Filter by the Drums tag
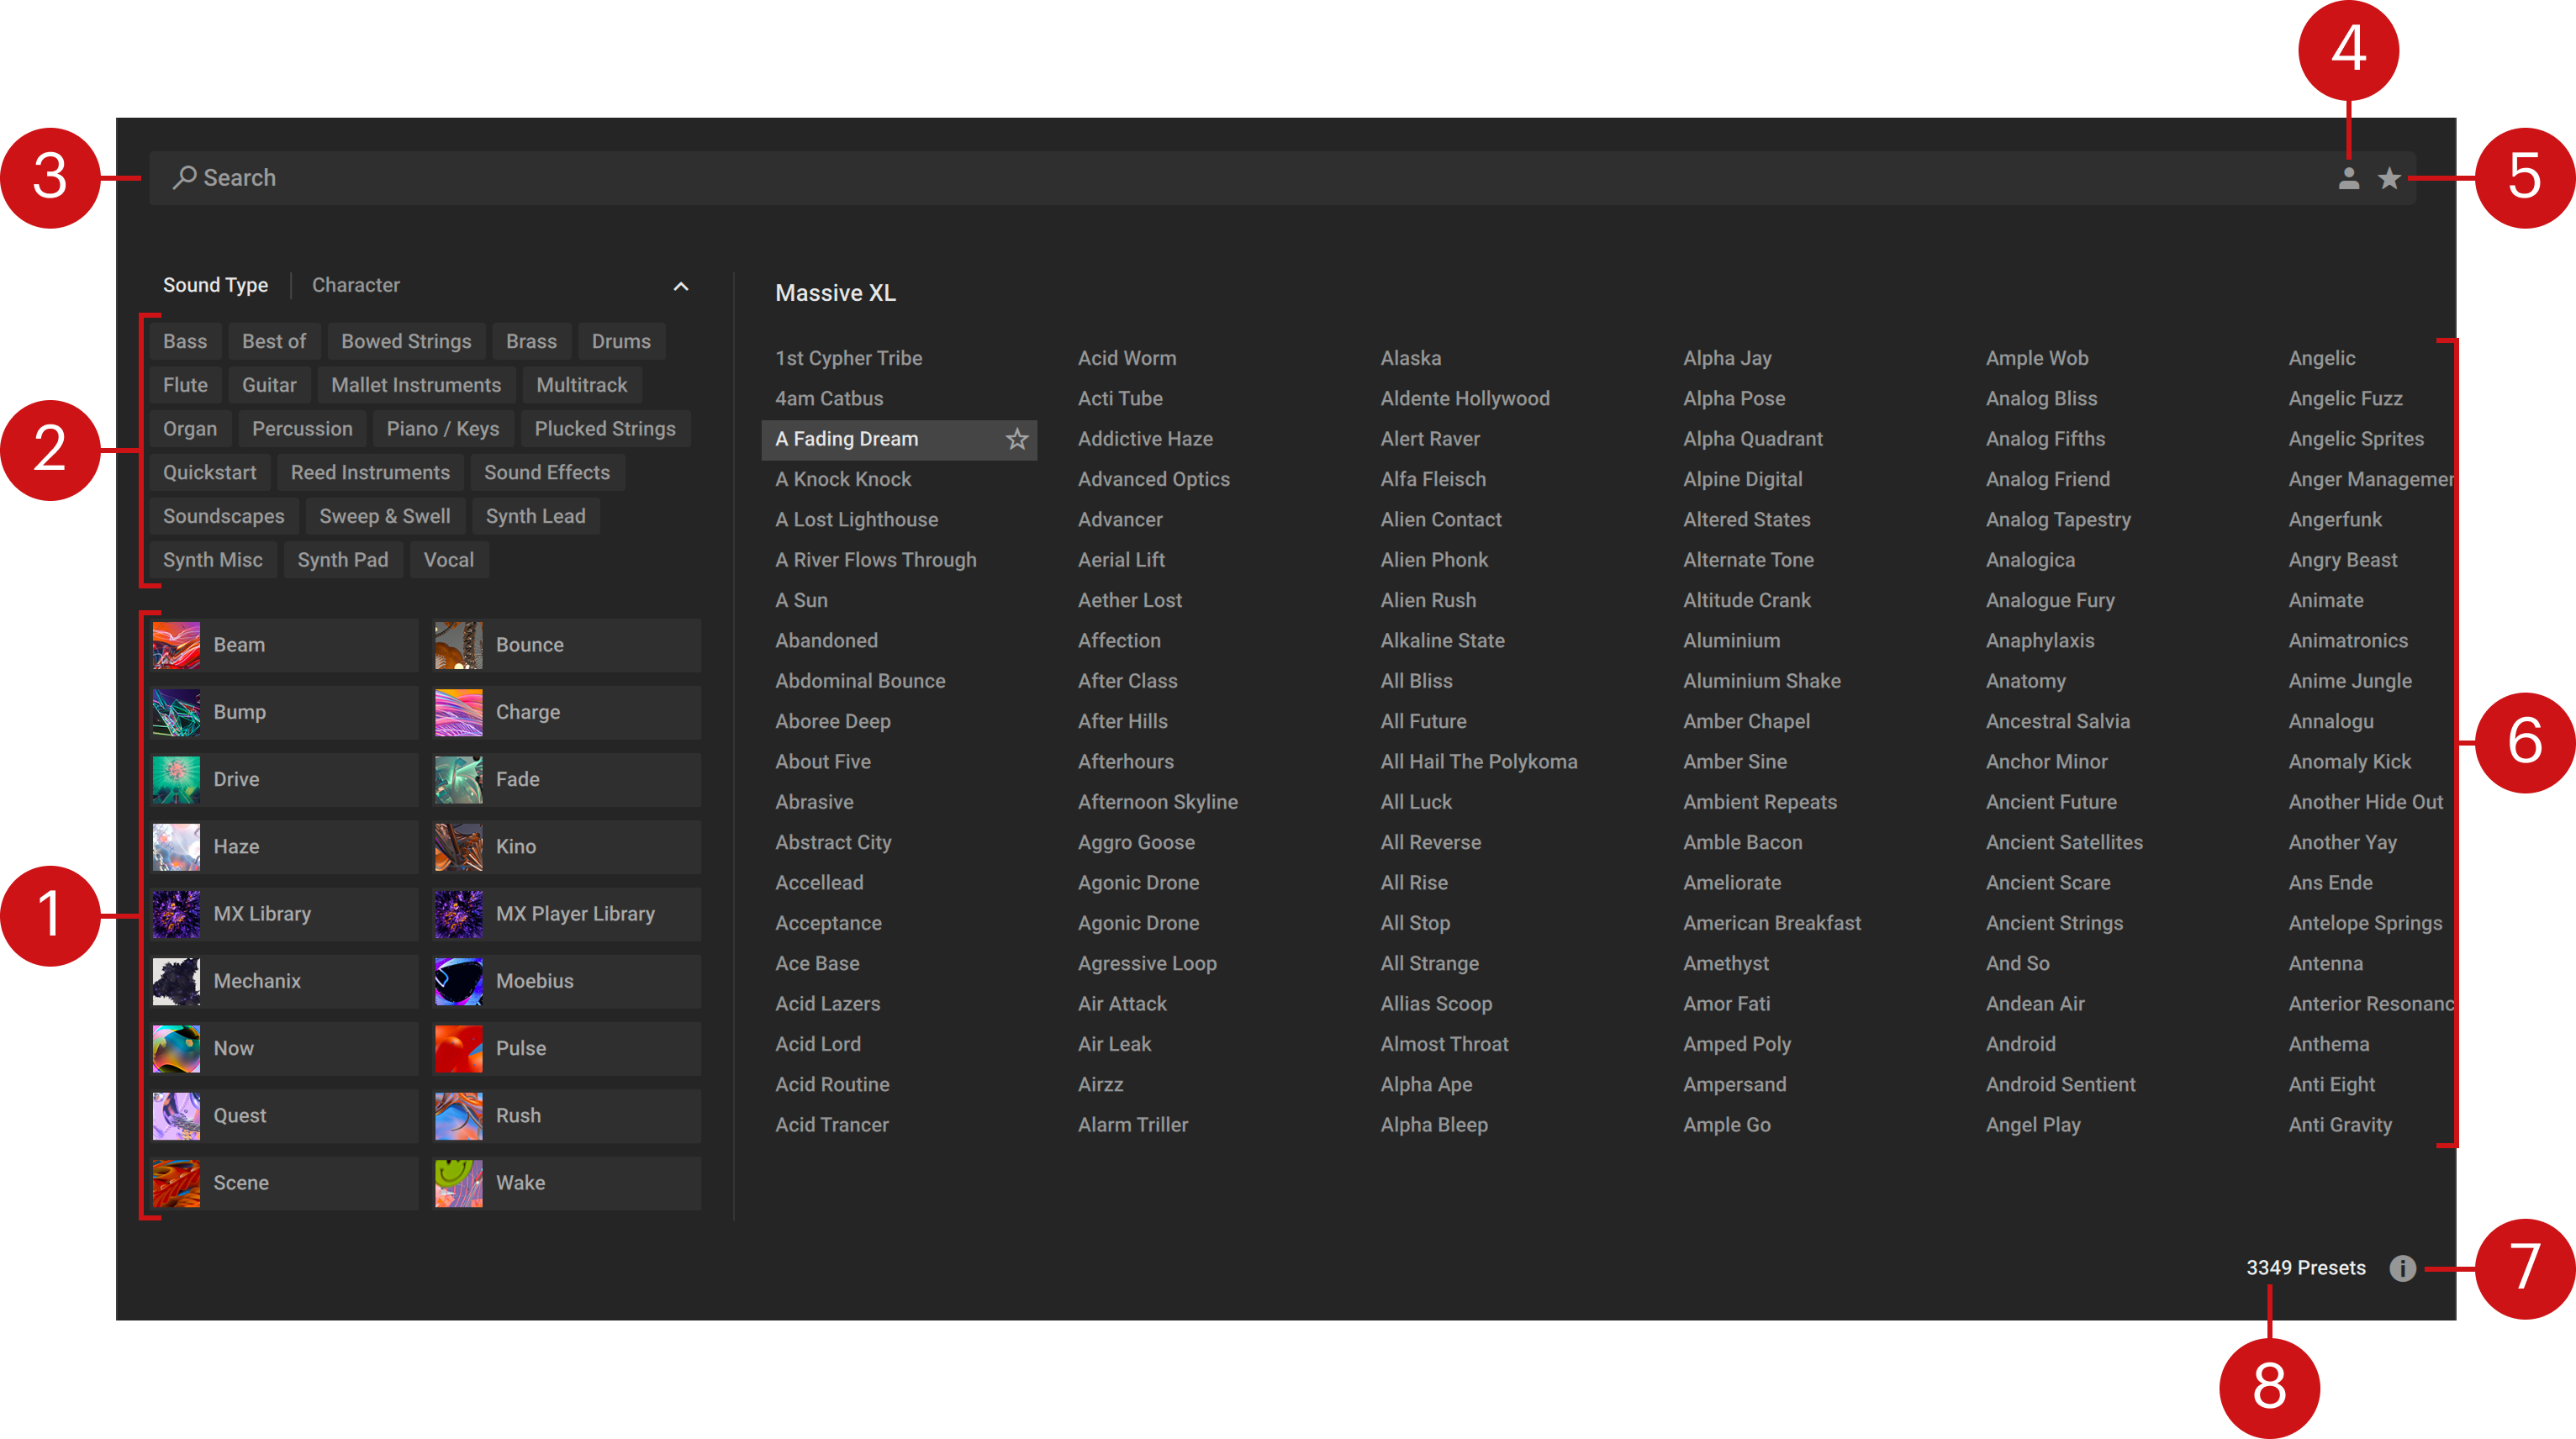2576x1439 pixels. (621, 342)
